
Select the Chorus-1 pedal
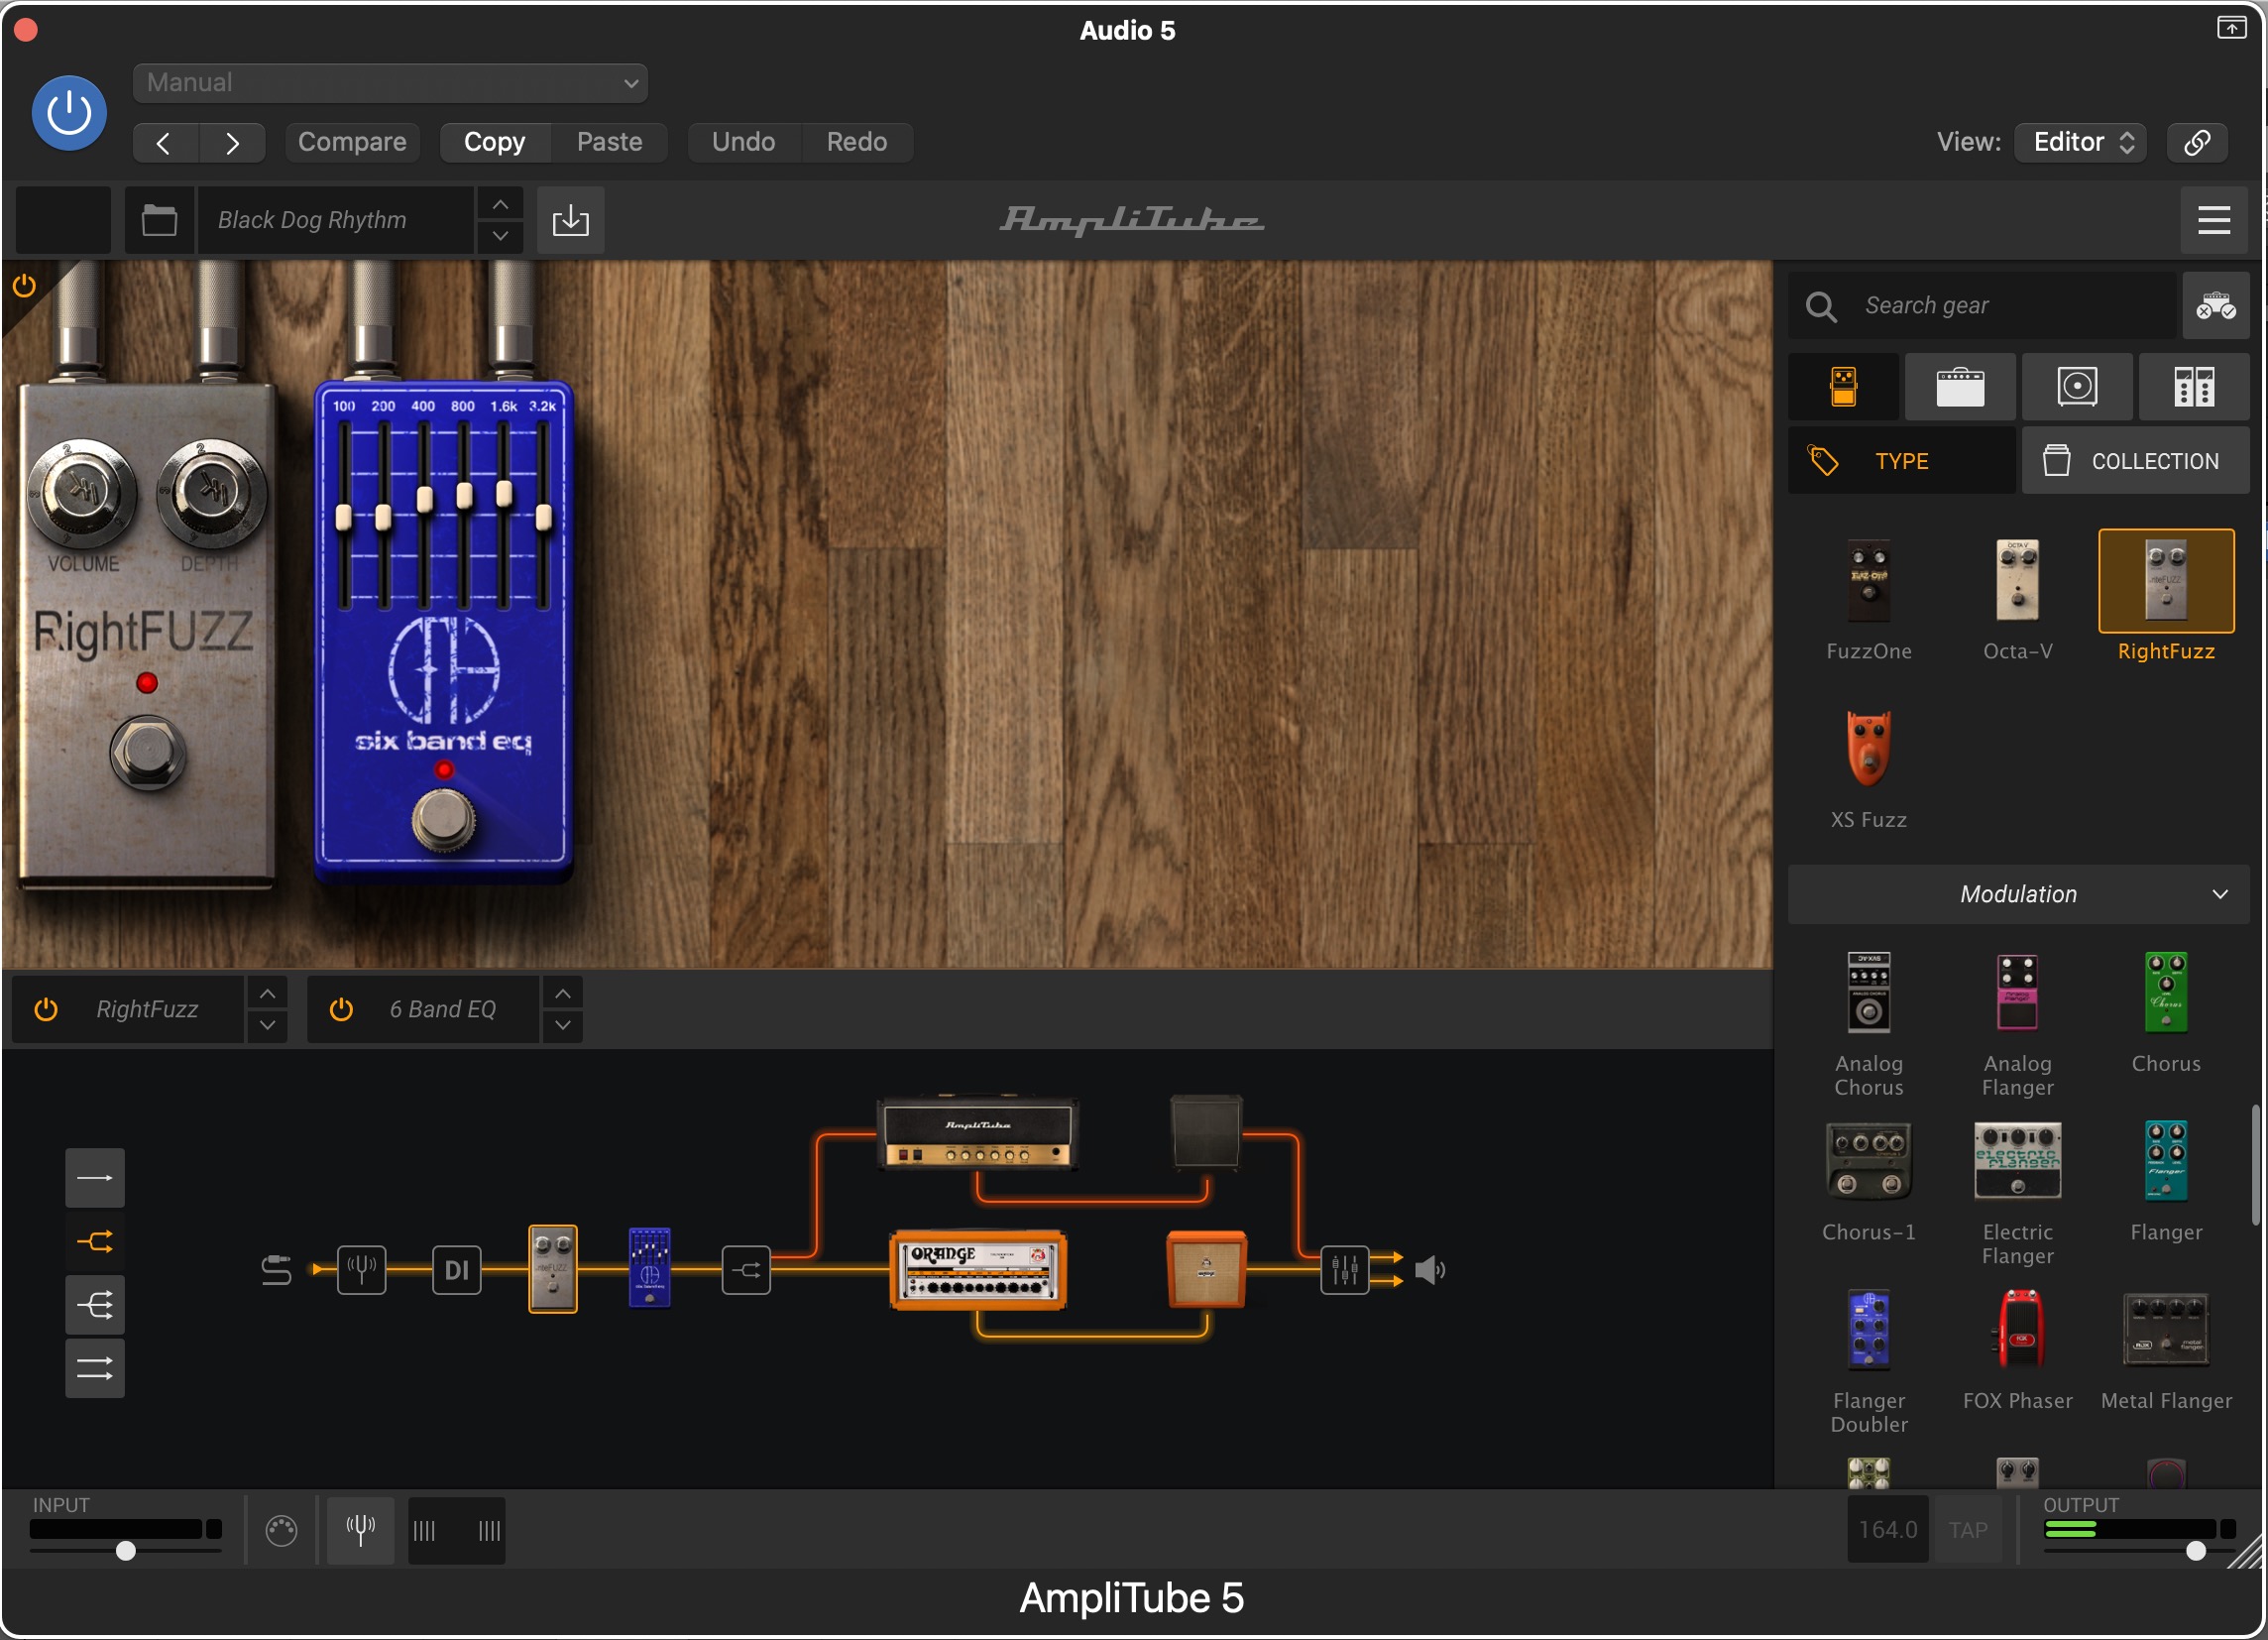click(x=1868, y=1161)
